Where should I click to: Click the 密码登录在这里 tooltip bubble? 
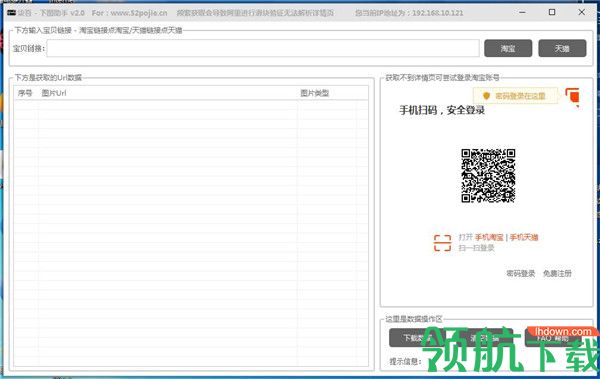515,96
